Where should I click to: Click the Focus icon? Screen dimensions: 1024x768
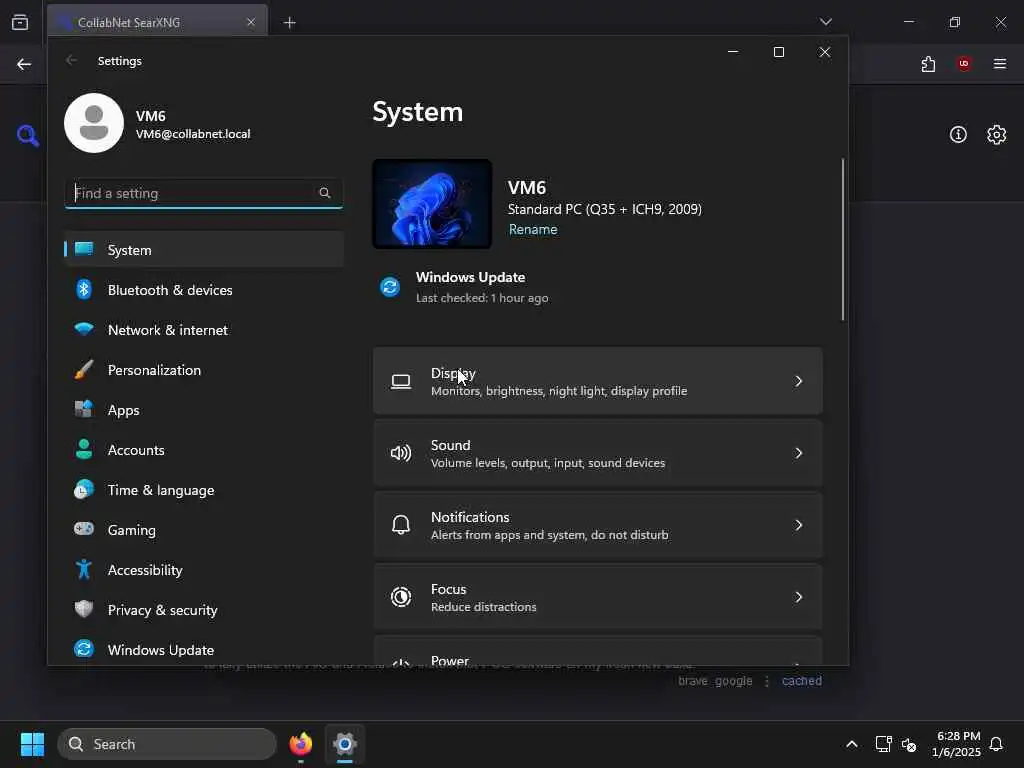pos(401,596)
